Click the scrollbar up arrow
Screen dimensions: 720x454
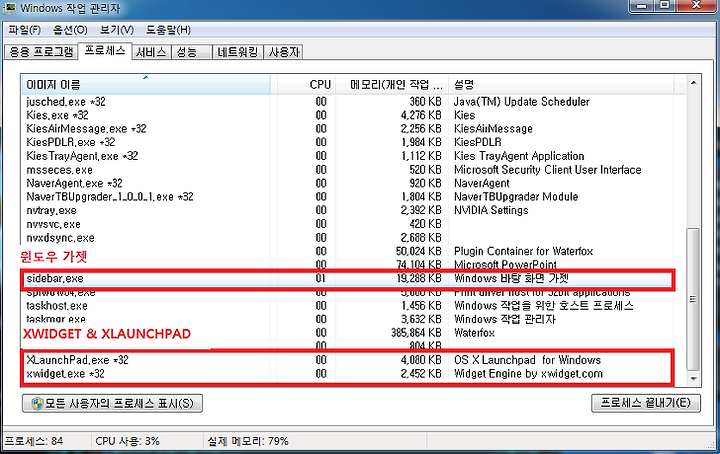693,83
